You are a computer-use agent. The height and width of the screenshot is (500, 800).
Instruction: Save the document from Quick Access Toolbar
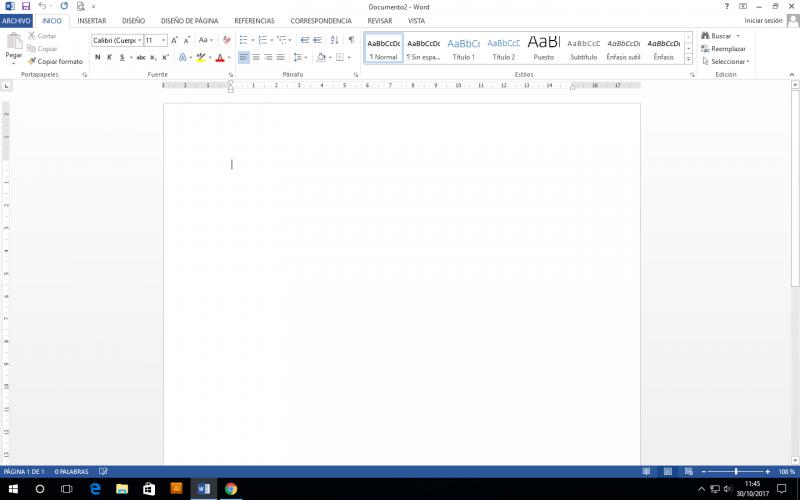[x=26, y=6]
